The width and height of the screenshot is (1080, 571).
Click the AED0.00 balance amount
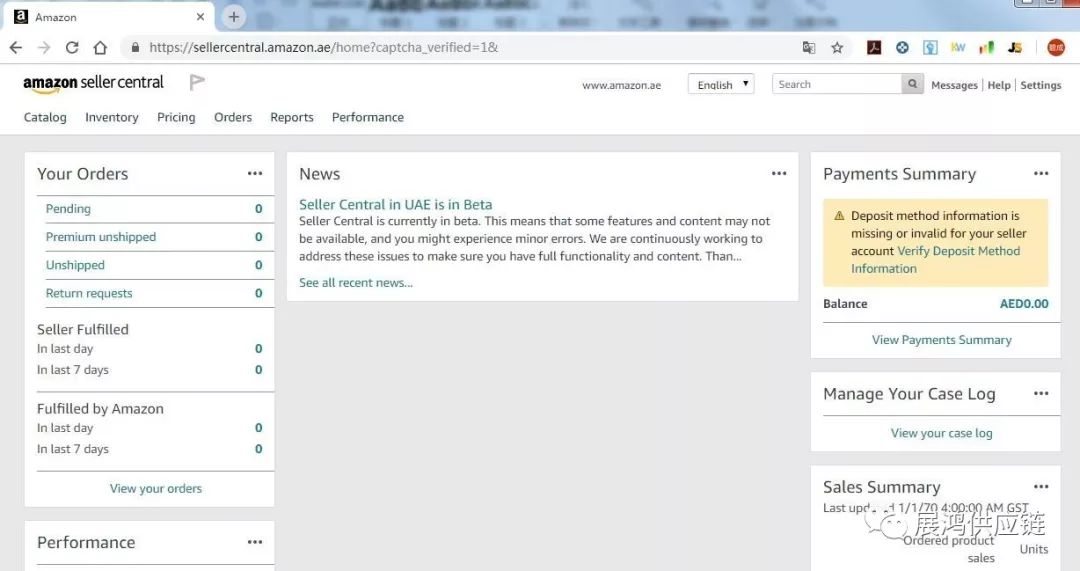(1024, 304)
